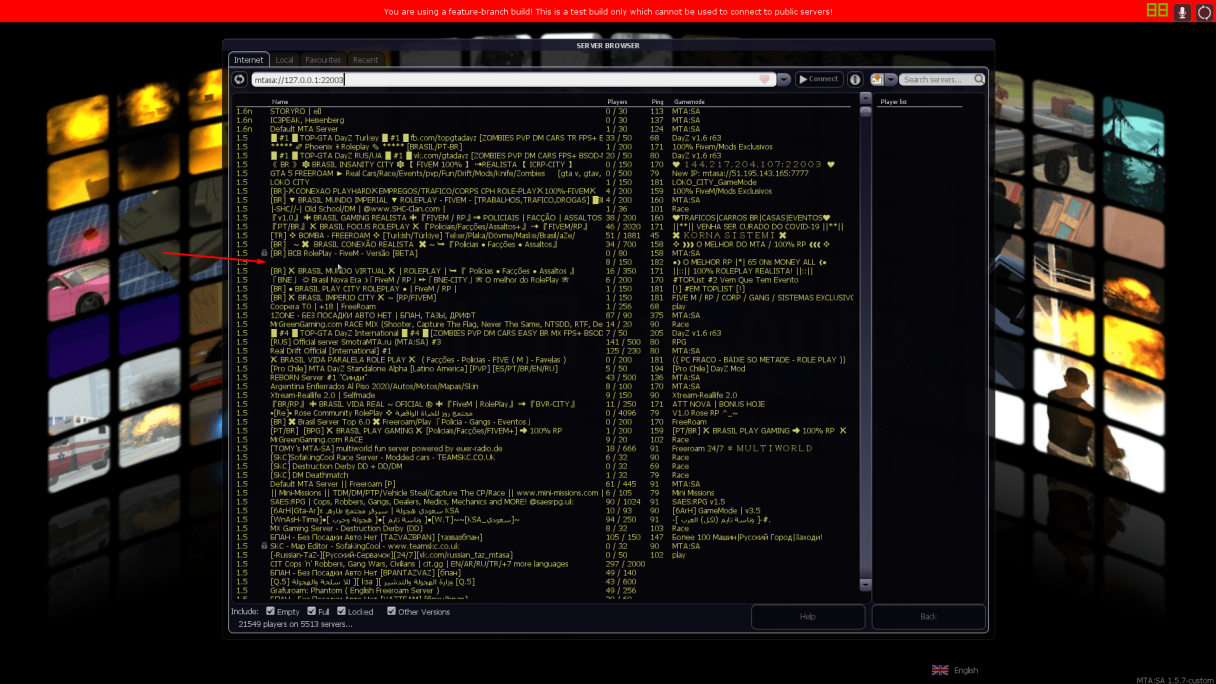Click the search magnifier icon

(x=979, y=79)
